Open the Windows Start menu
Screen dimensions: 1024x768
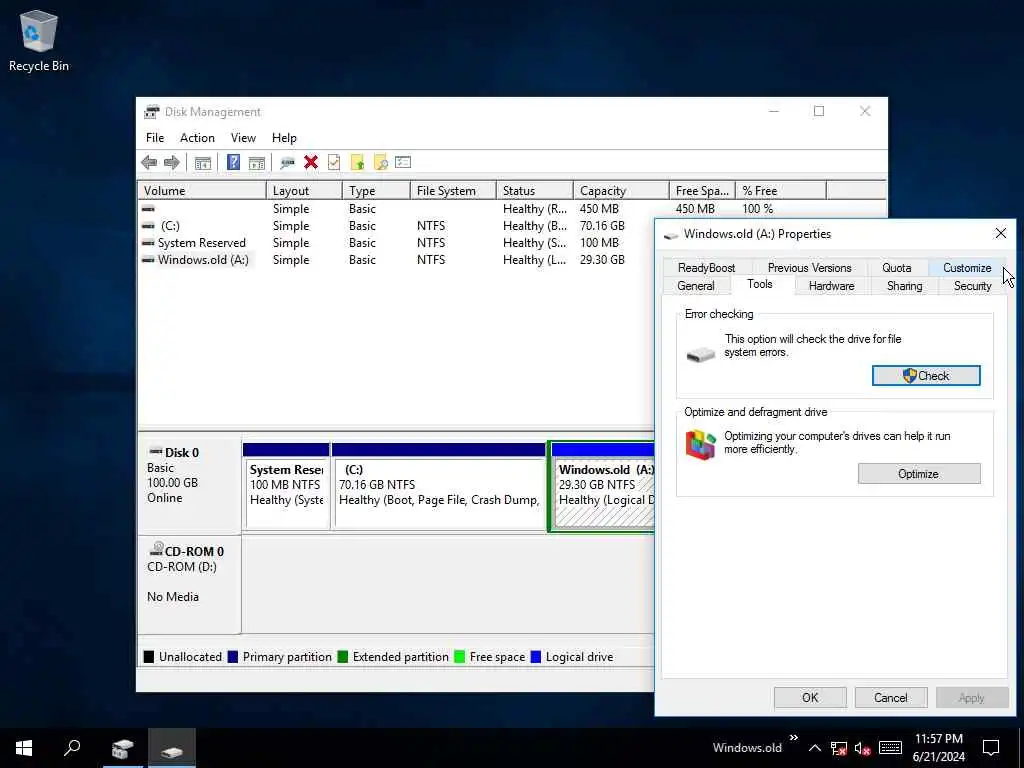[24, 748]
